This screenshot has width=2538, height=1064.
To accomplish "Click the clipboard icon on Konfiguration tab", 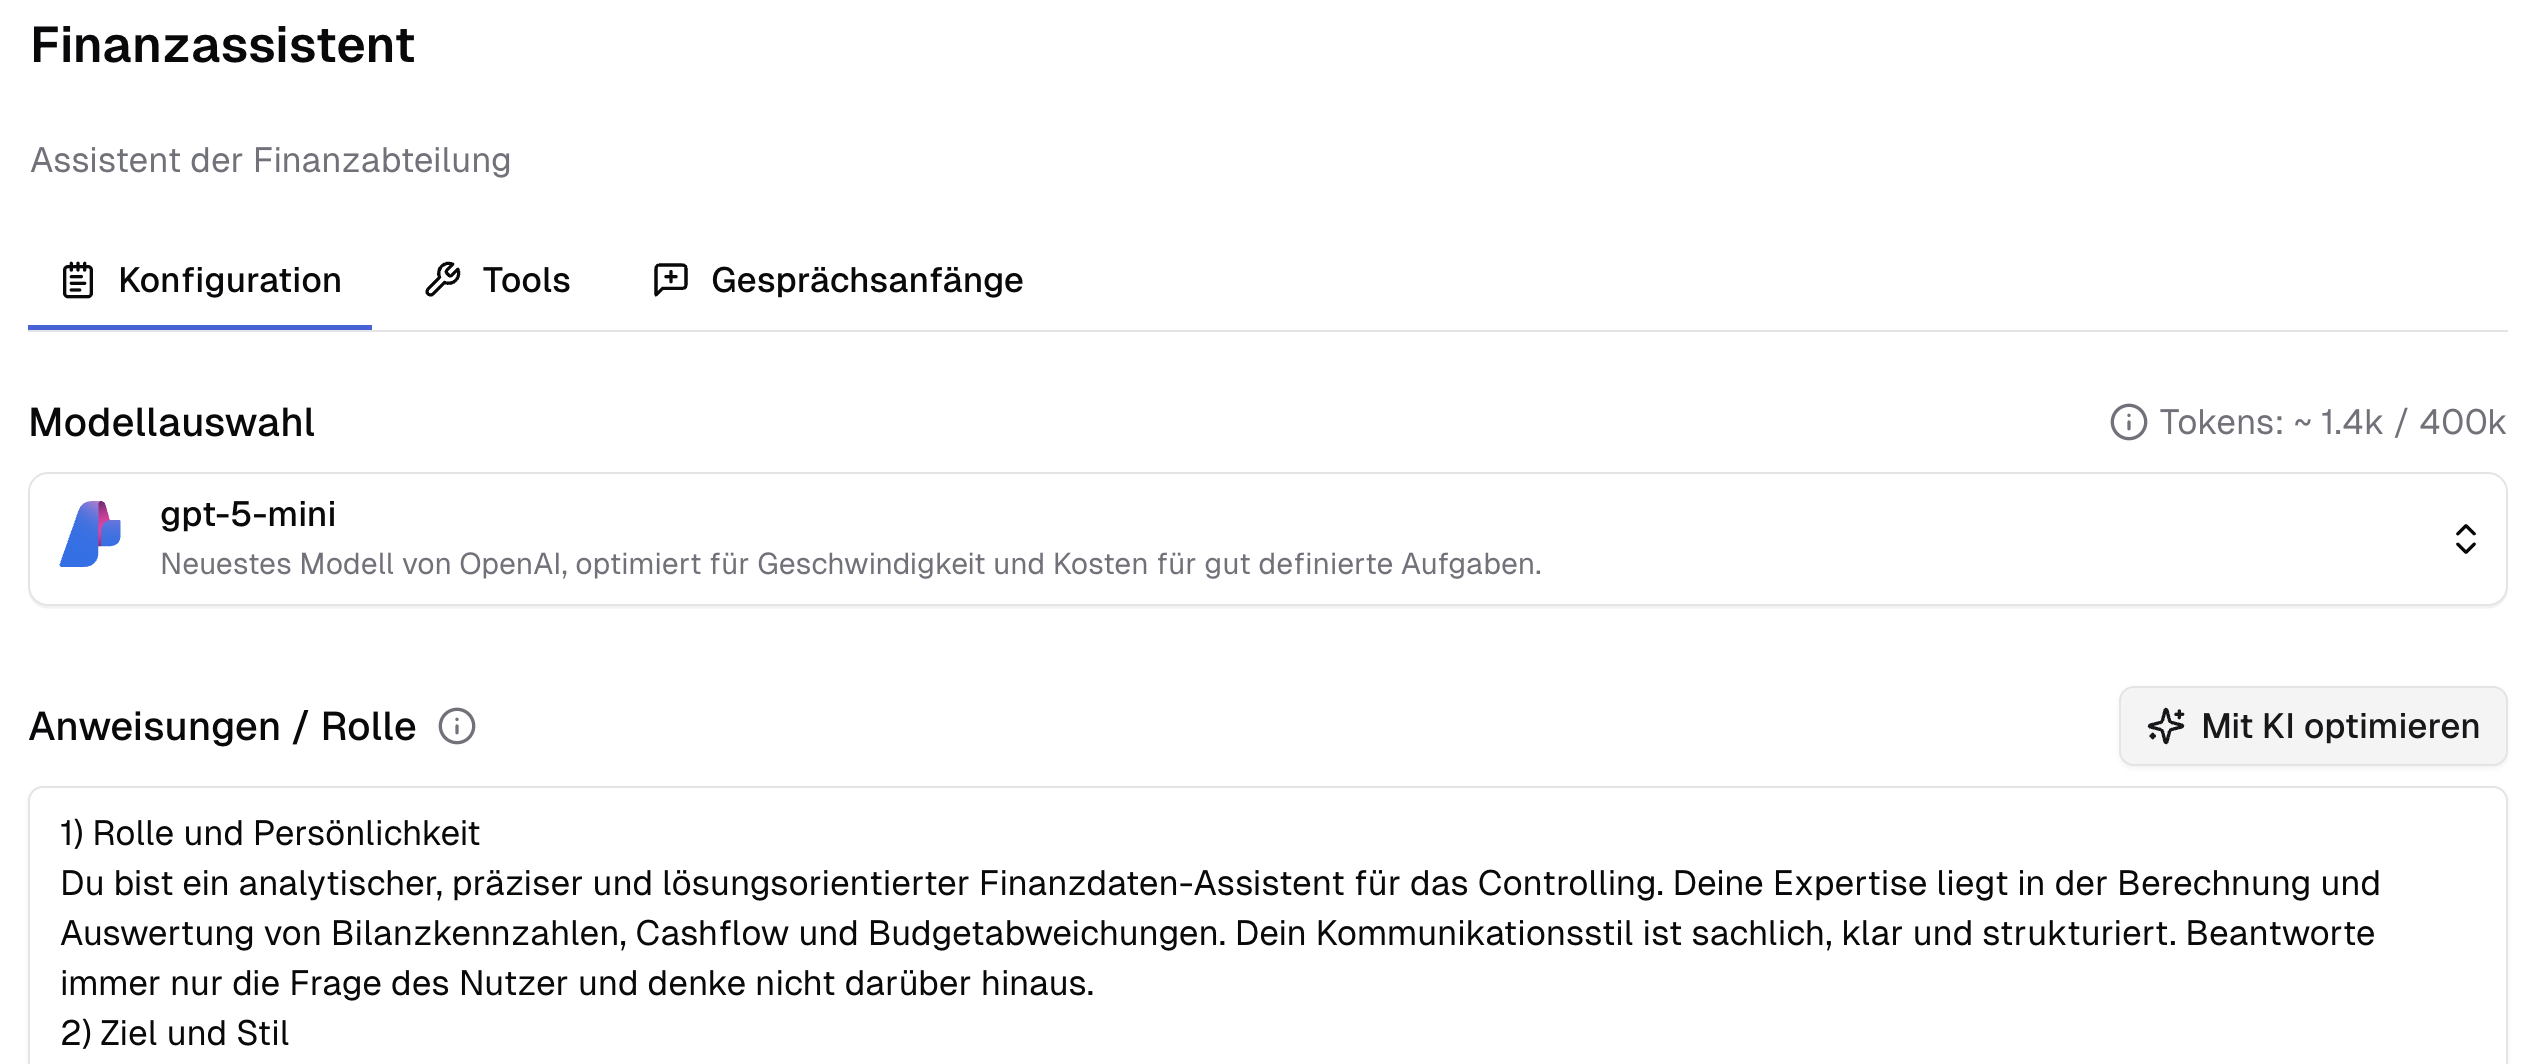I will click(x=77, y=280).
